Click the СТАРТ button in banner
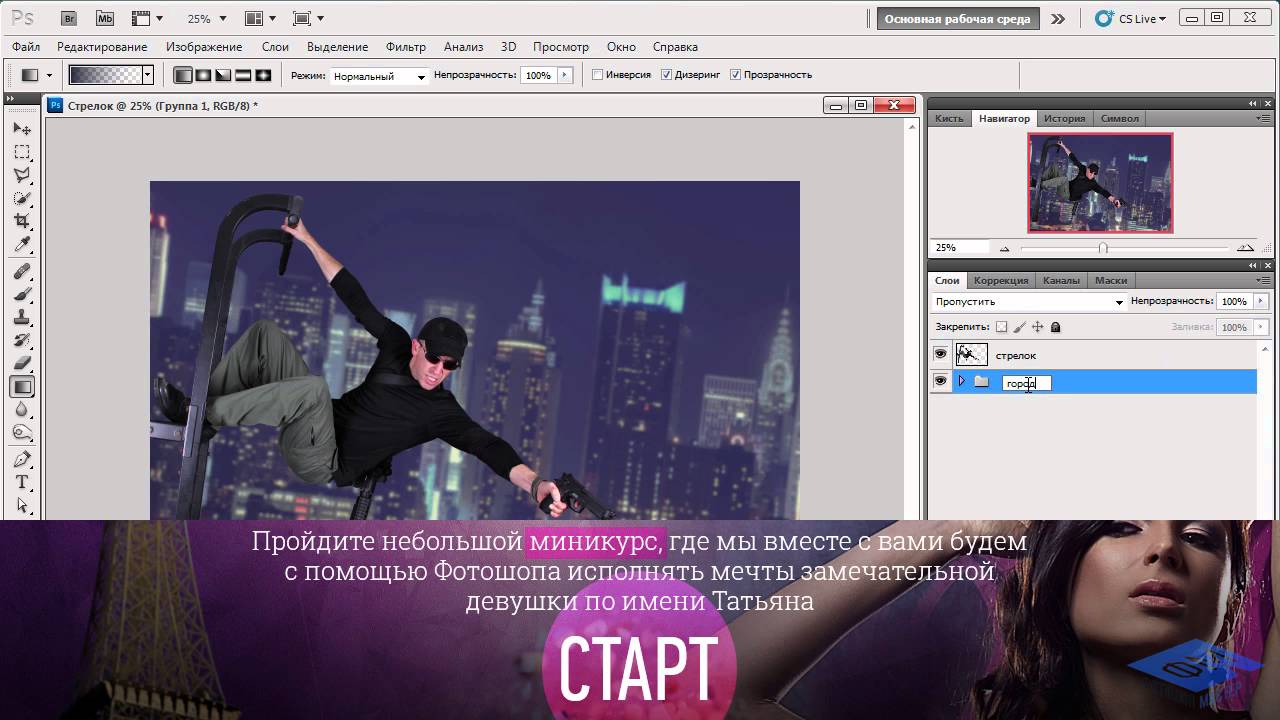Image resolution: width=1280 pixels, height=720 pixels. 638,666
